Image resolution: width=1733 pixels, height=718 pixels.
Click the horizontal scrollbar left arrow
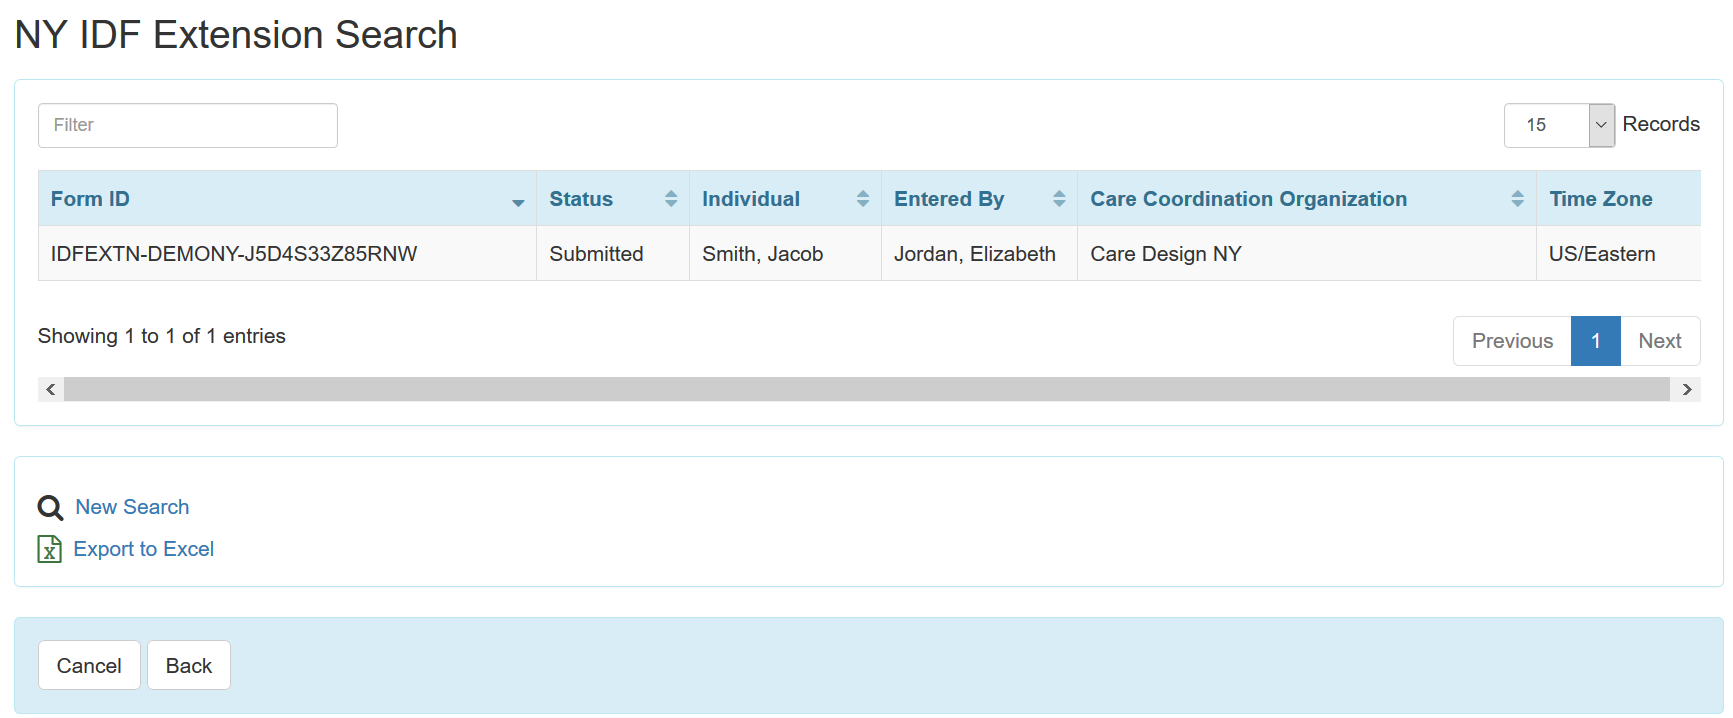click(51, 389)
